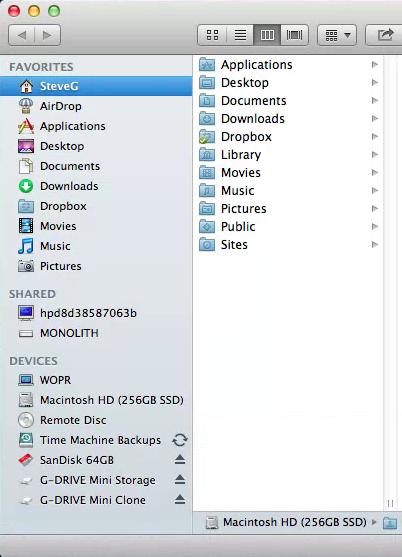Click Macintosh HD in the path bar
Image resolution: width=402 pixels, height=557 pixels.
[286, 522]
